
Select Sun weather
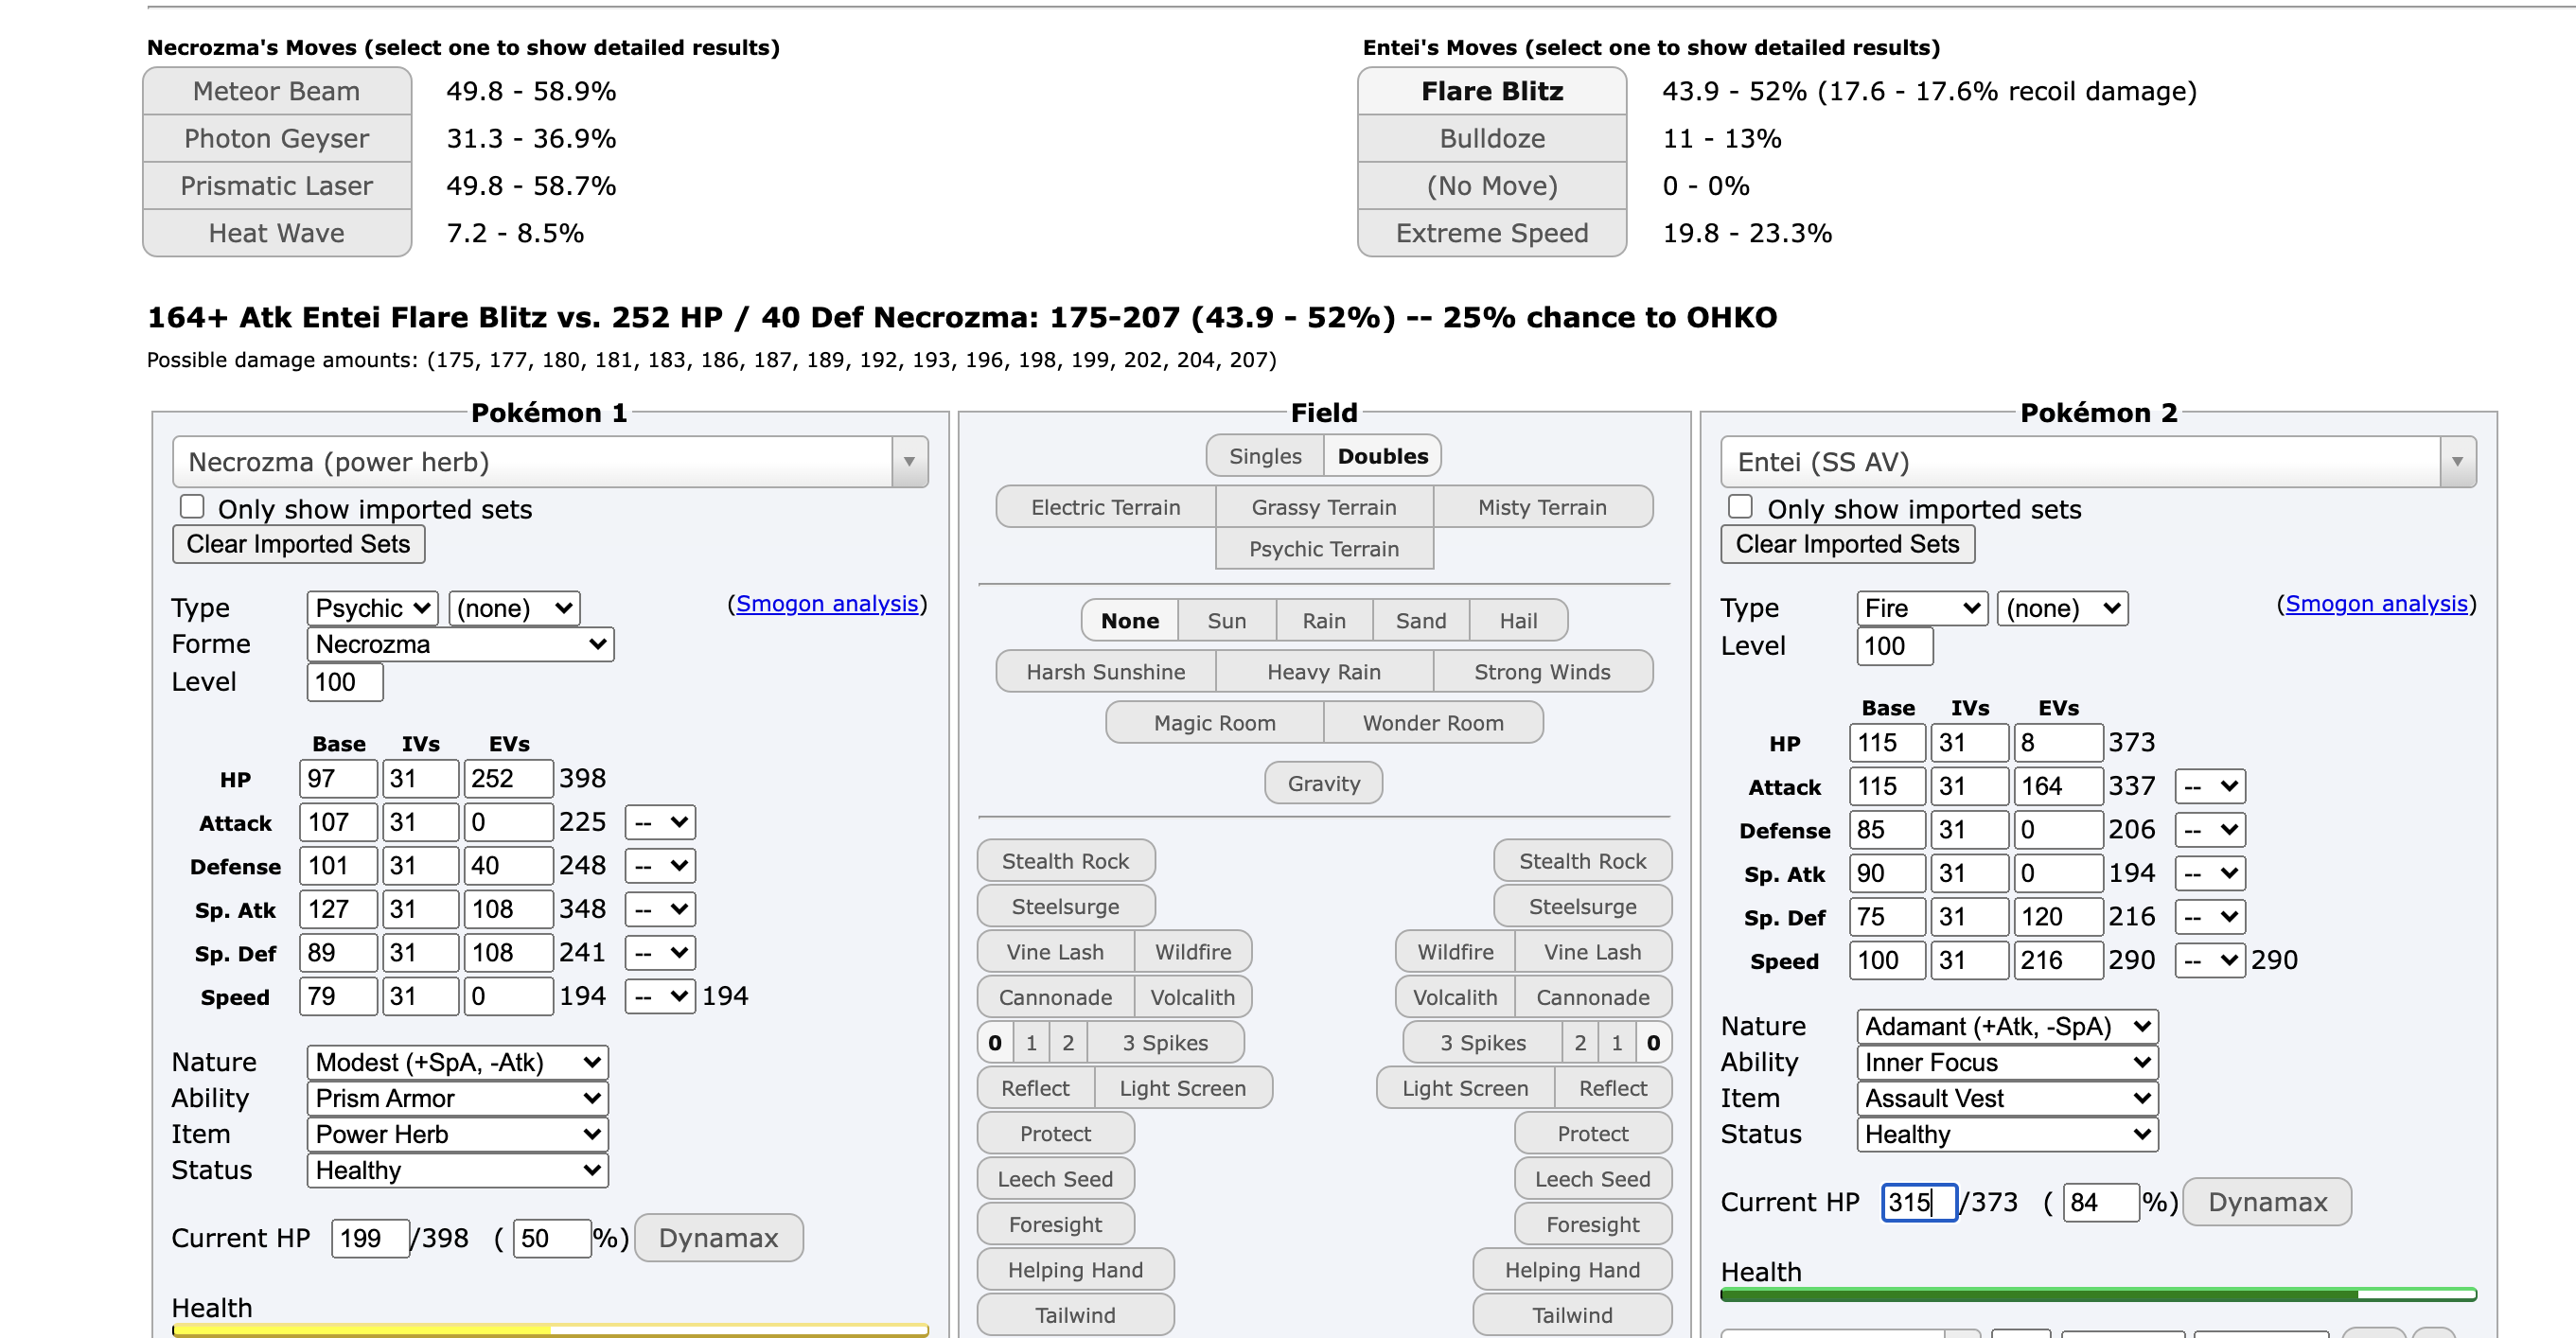[x=1226, y=621]
